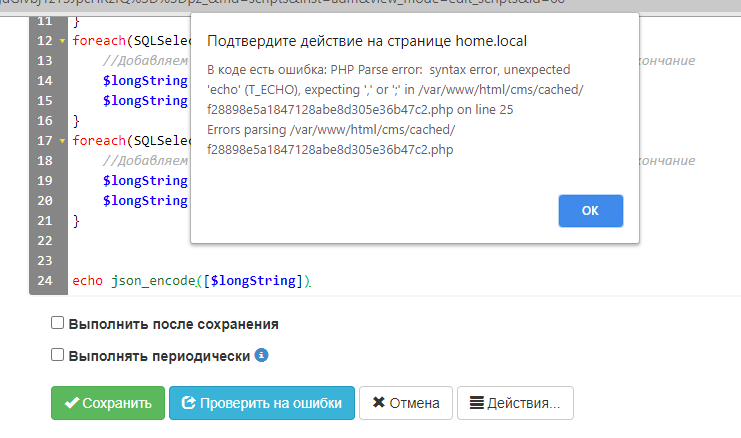This screenshot has height=438, width=741.
Task: Collapse the foreach block at line 17
Action: 63,141
